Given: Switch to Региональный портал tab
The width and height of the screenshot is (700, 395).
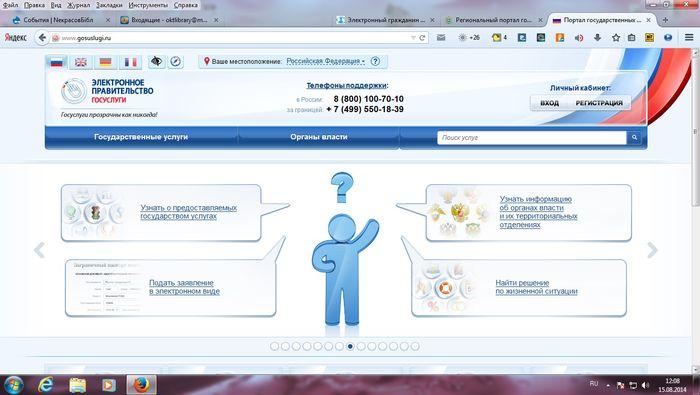Looking at the screenshot, I should coord(493,20).
